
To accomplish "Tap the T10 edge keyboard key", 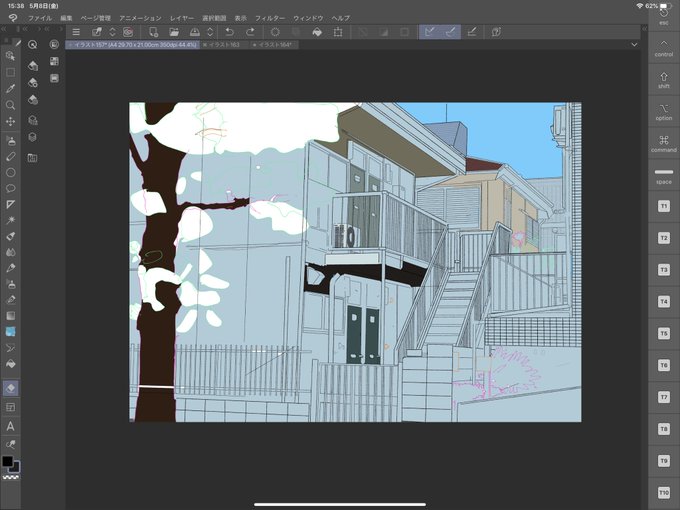I will [664, 493].
